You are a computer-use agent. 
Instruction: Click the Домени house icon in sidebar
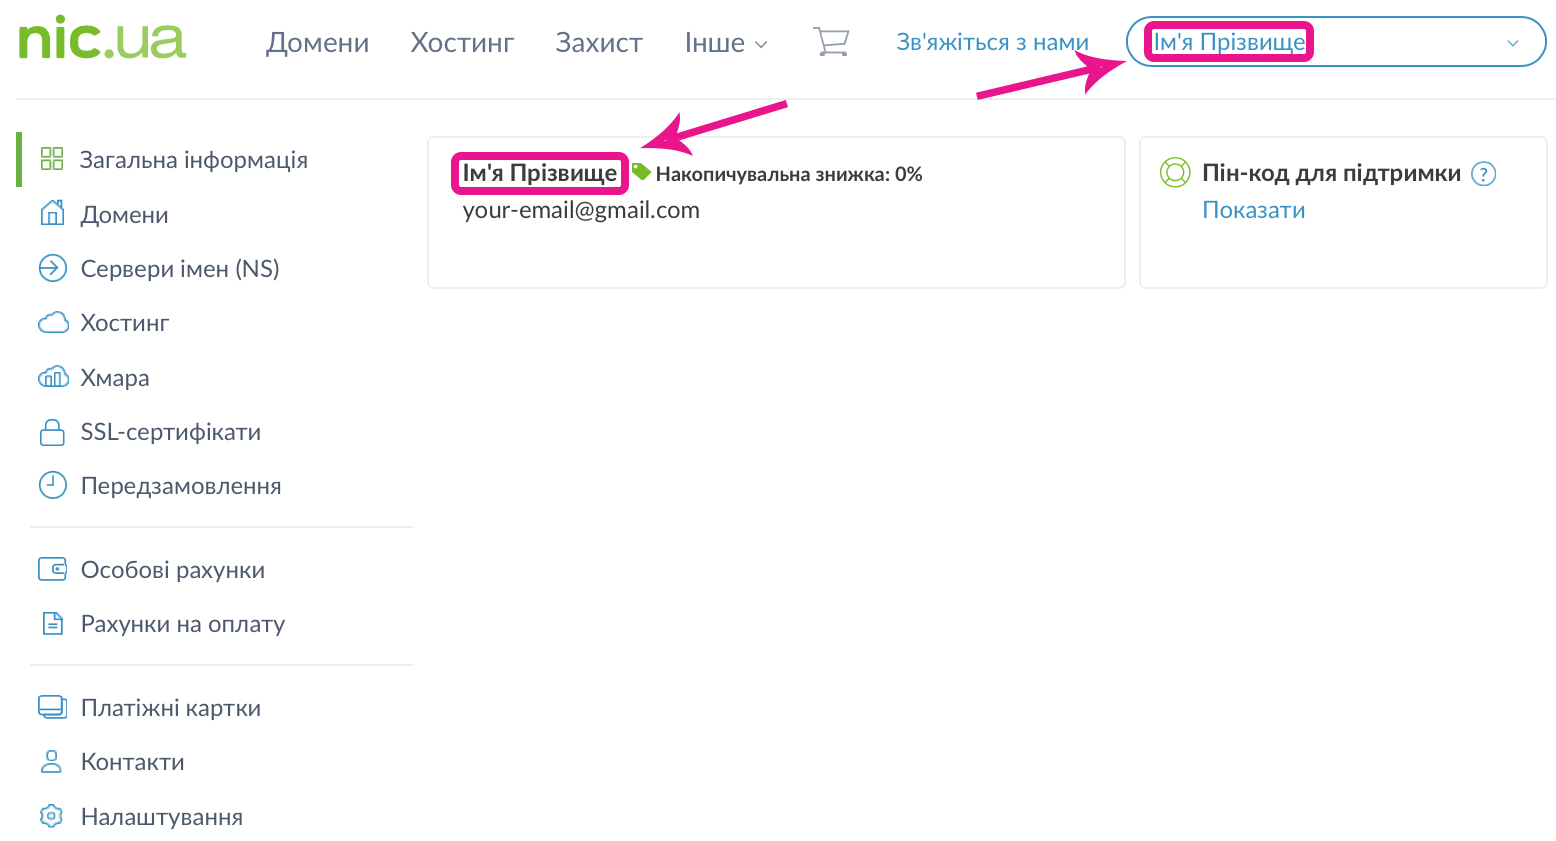point(52,214)
